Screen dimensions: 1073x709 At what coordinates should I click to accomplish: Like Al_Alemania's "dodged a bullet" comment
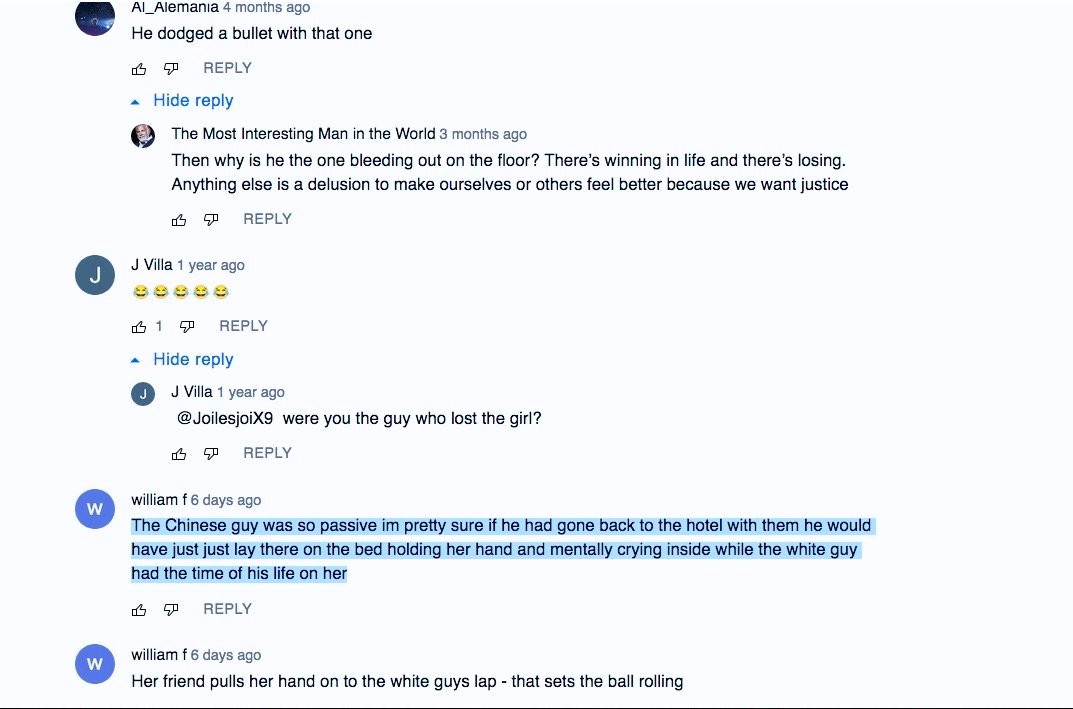(x=139, y=69)
